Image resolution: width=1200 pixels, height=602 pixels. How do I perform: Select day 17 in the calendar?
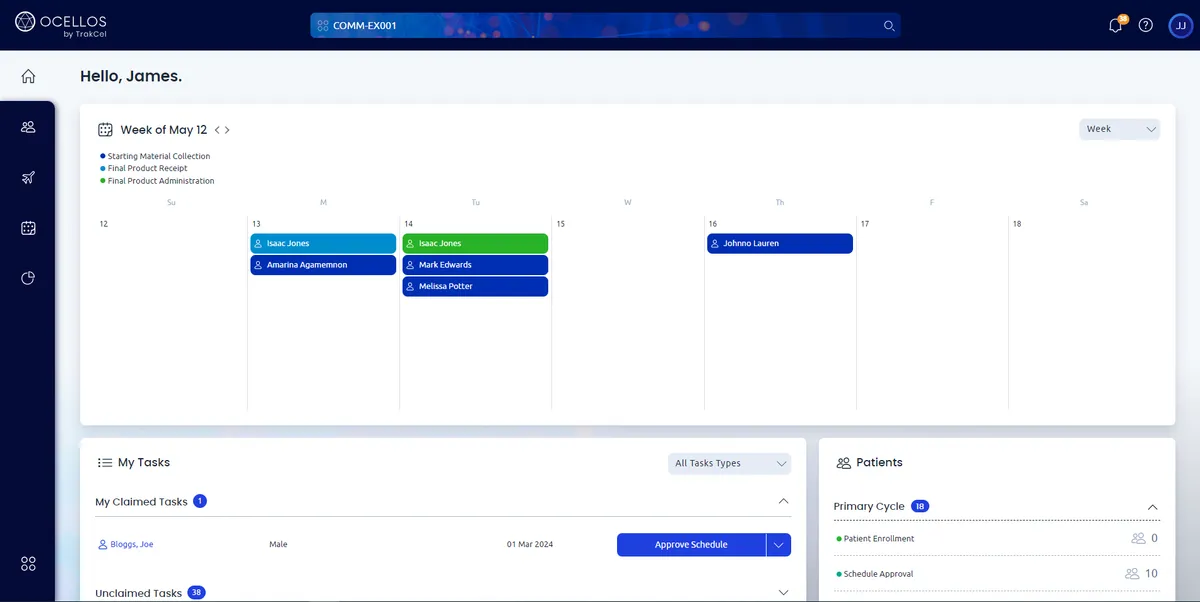tap(865, 224)
